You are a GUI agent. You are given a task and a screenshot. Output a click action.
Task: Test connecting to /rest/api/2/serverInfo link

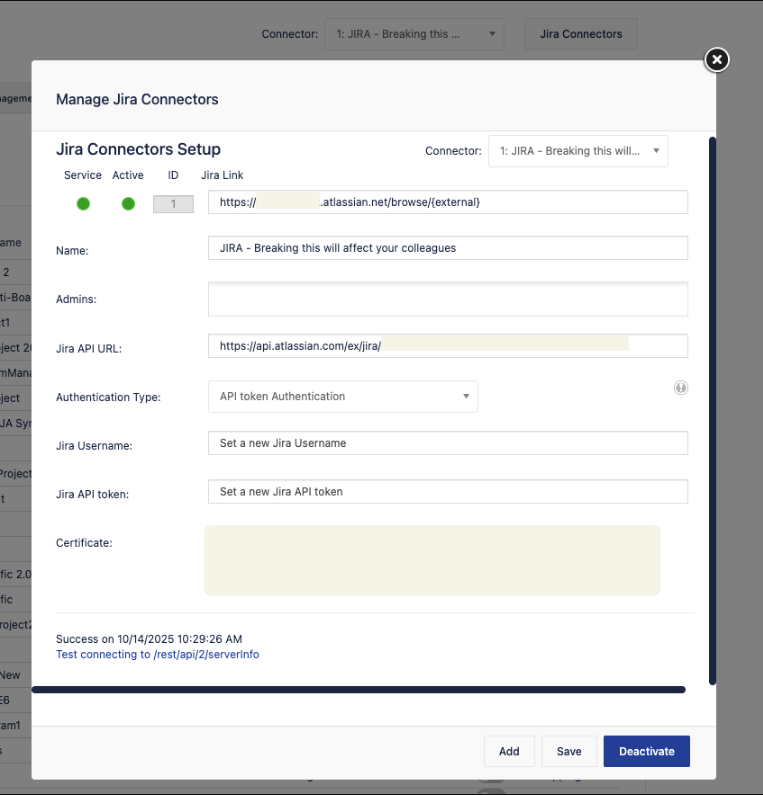[x=157, y=654]
